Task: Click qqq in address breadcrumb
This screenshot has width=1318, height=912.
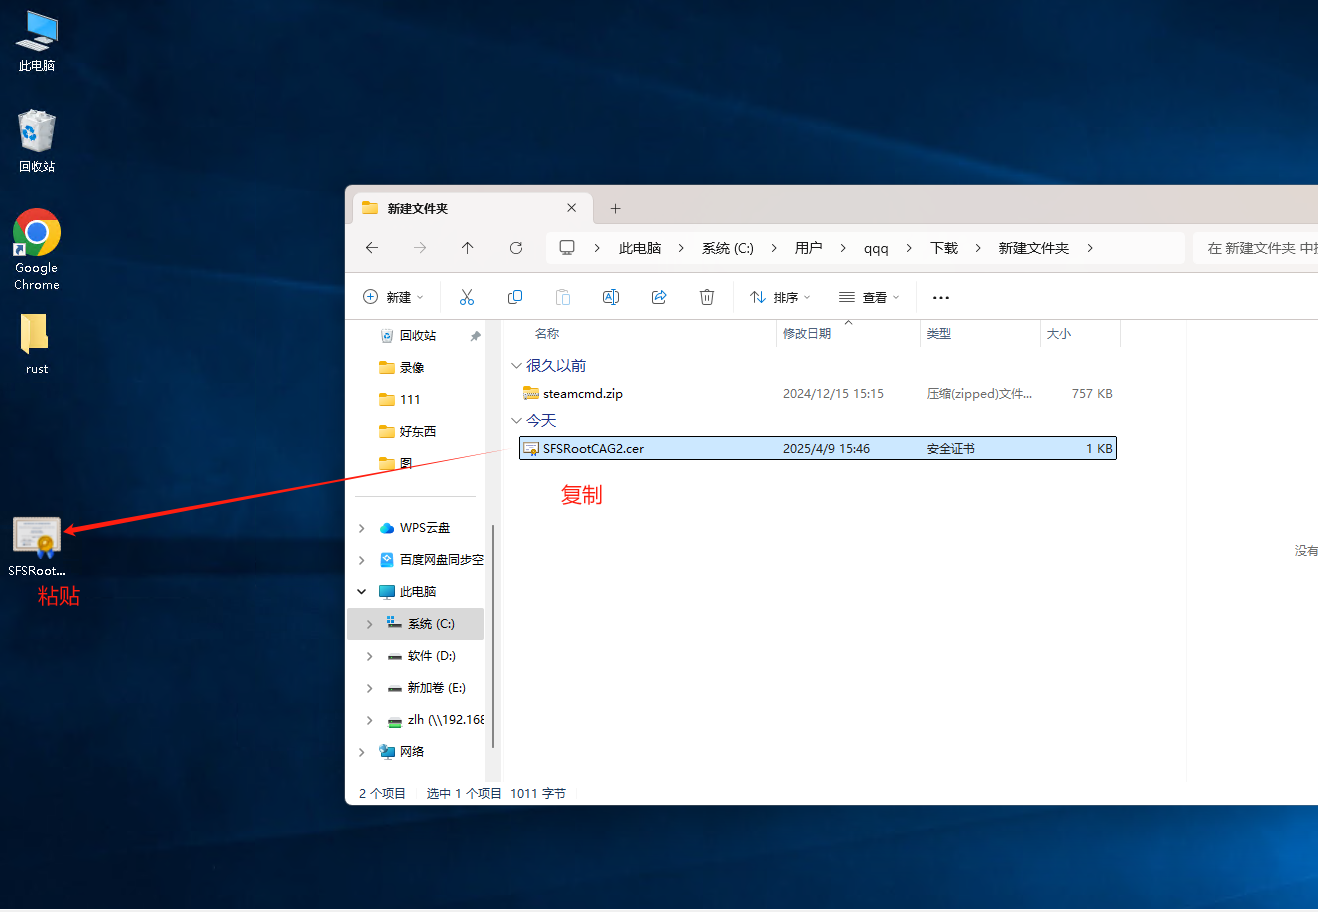Action: pos(876,248)
